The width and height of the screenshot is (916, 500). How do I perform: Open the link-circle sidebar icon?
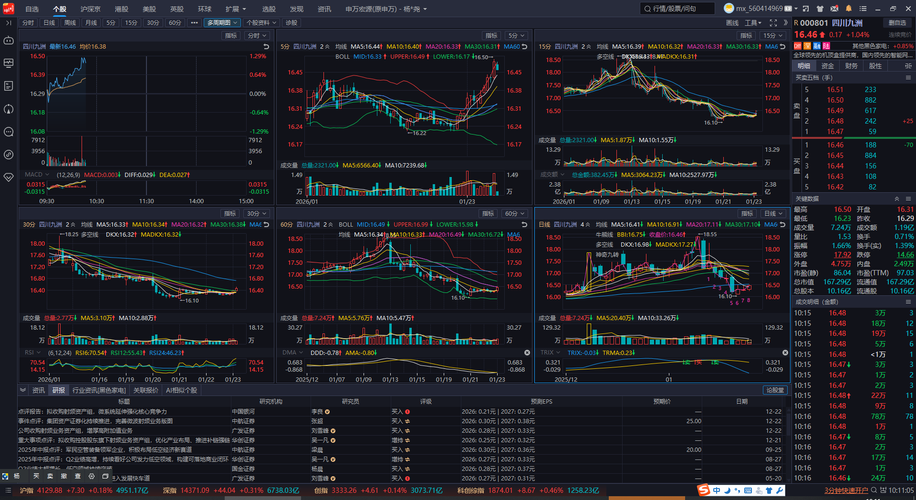(x=8, y=154)
